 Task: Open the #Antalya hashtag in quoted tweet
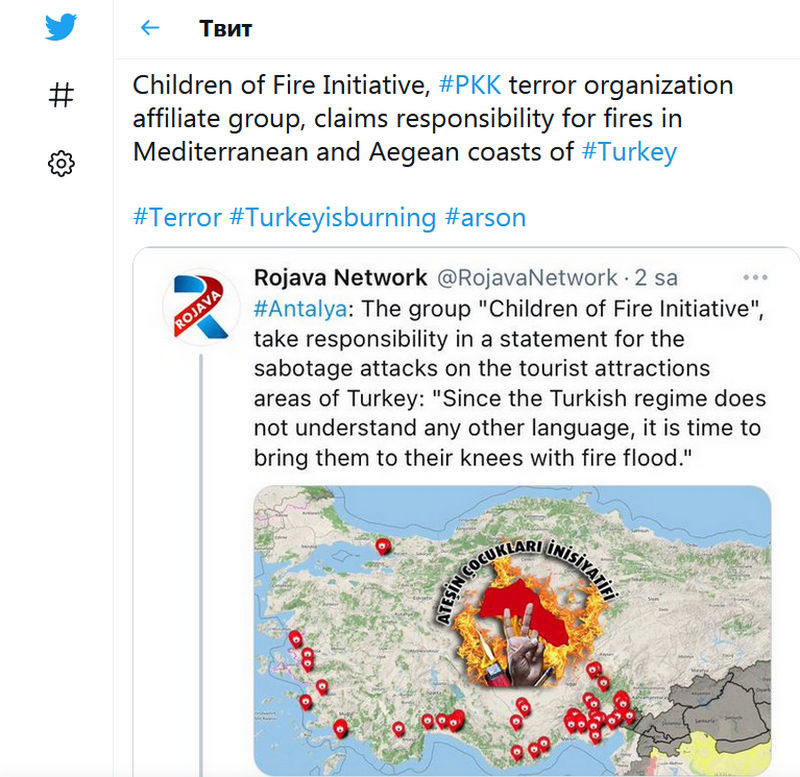301,309
